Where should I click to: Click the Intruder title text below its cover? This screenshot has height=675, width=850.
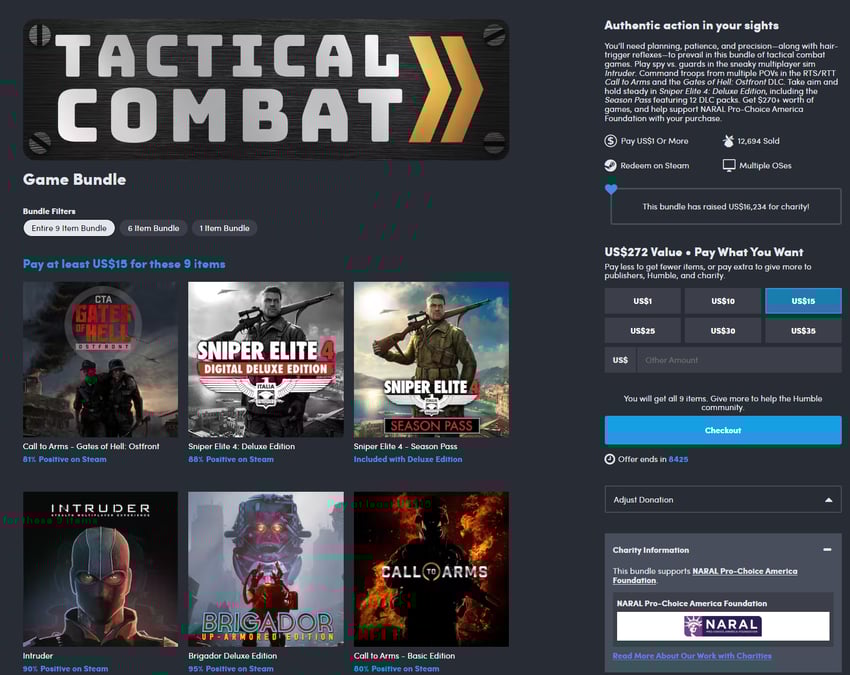point(38,656)
